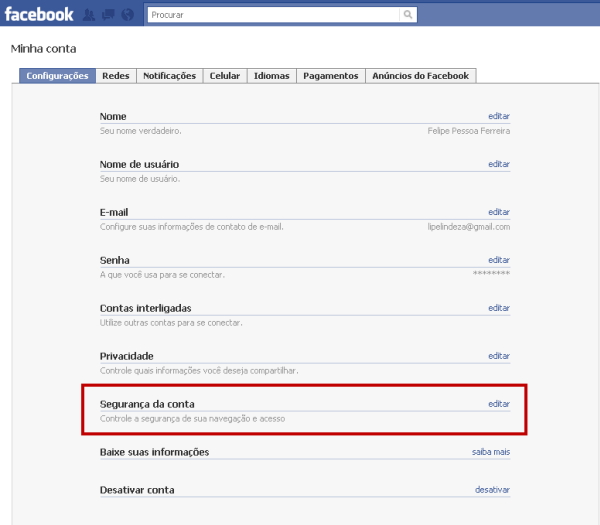Open the messages icon in header
This screenshot has width=600, height=525.
tap(108, 15)
